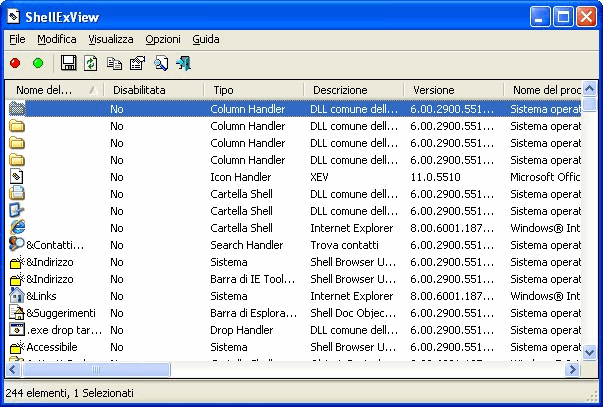This screenshot has height=407, width=603.
Task: Click the Icon Handler type cell
Action: (x=241, y=177)
